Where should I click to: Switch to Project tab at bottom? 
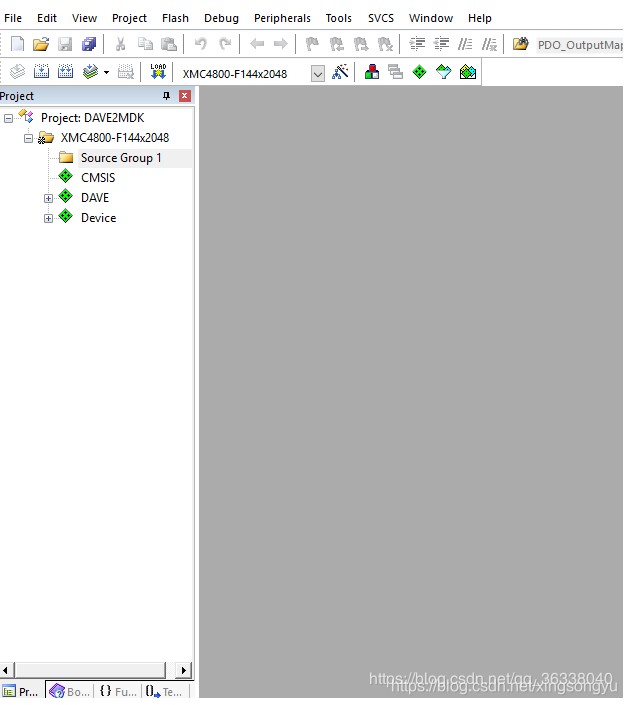tap(22, 692)
